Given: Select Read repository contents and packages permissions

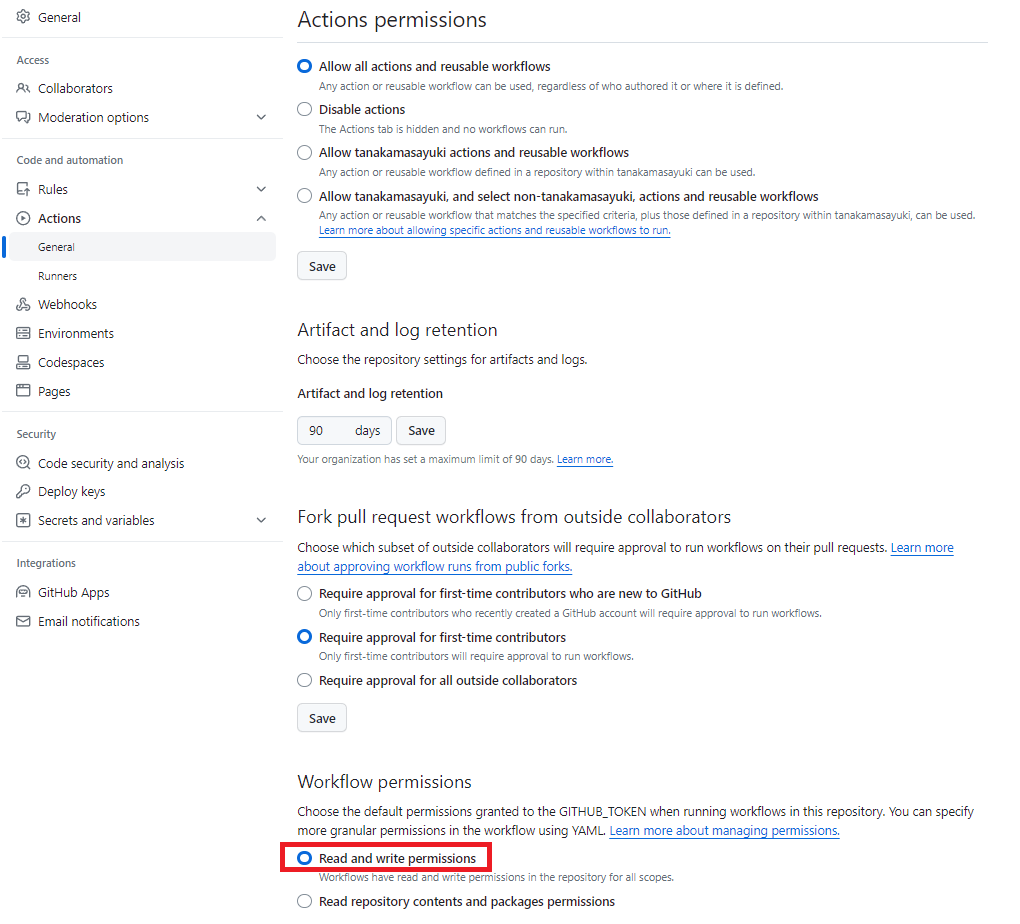Looking at the screenshot, I should (305, 901).
